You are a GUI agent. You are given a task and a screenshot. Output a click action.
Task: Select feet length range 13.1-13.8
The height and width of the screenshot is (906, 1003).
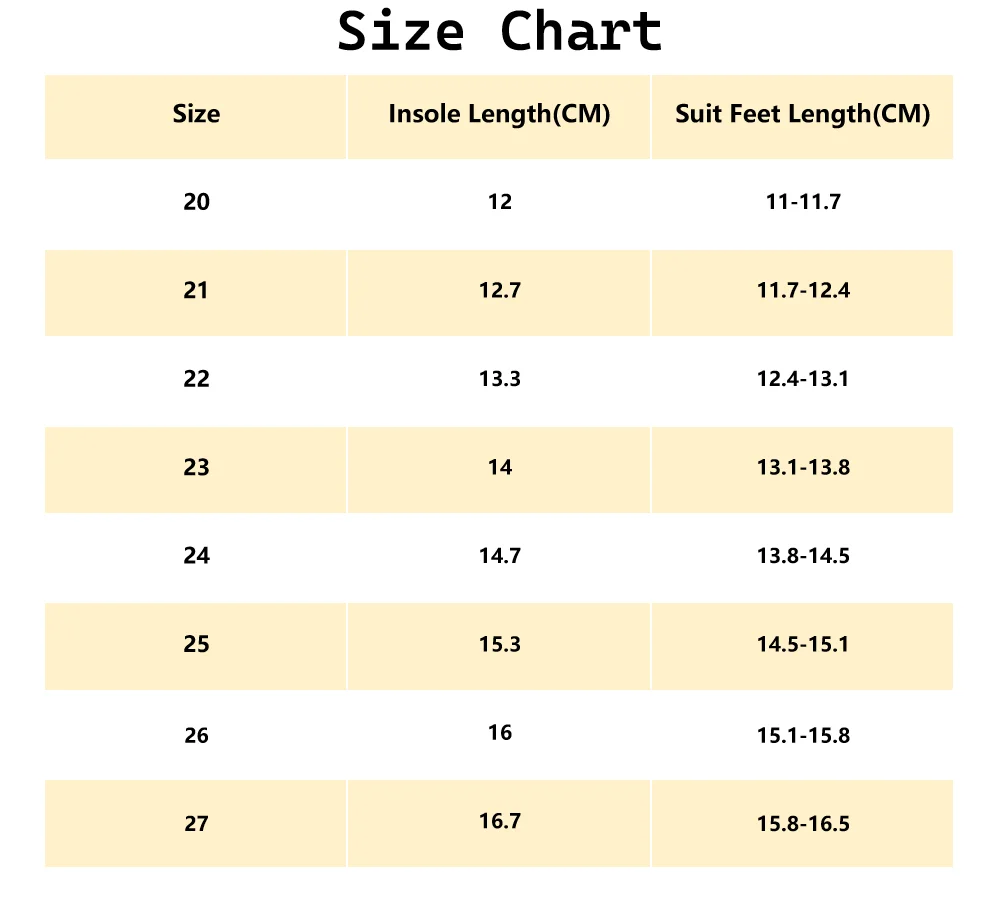tap(803, 467)
